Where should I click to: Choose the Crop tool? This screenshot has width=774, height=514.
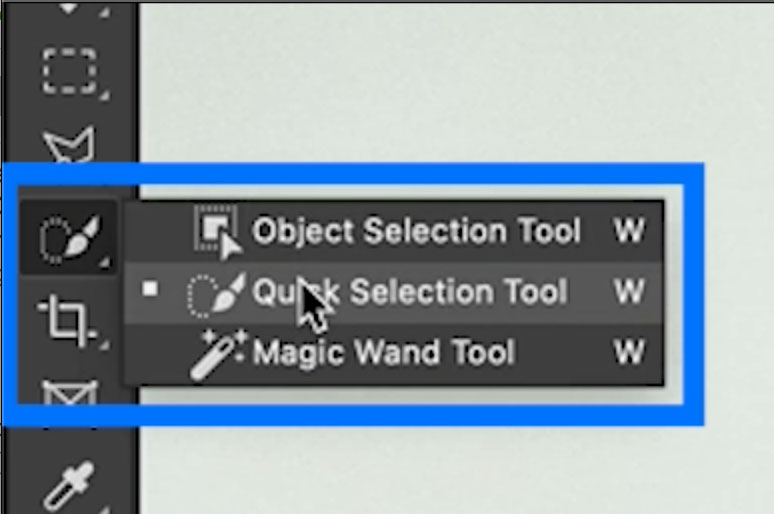point(68,320)
